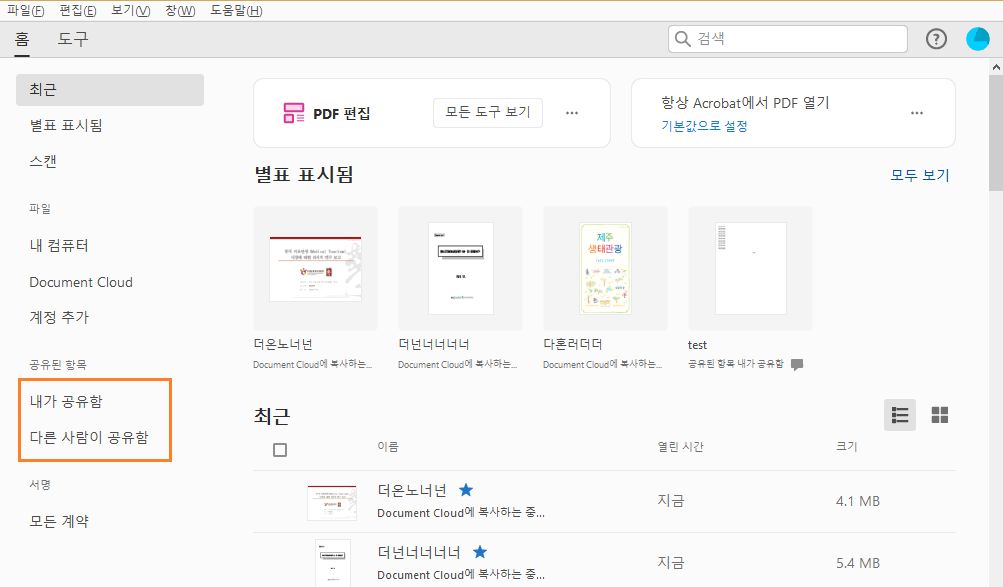Click the search magnifier icon
The height and width of the screenshot is (587, 1003).
[681, 37]
